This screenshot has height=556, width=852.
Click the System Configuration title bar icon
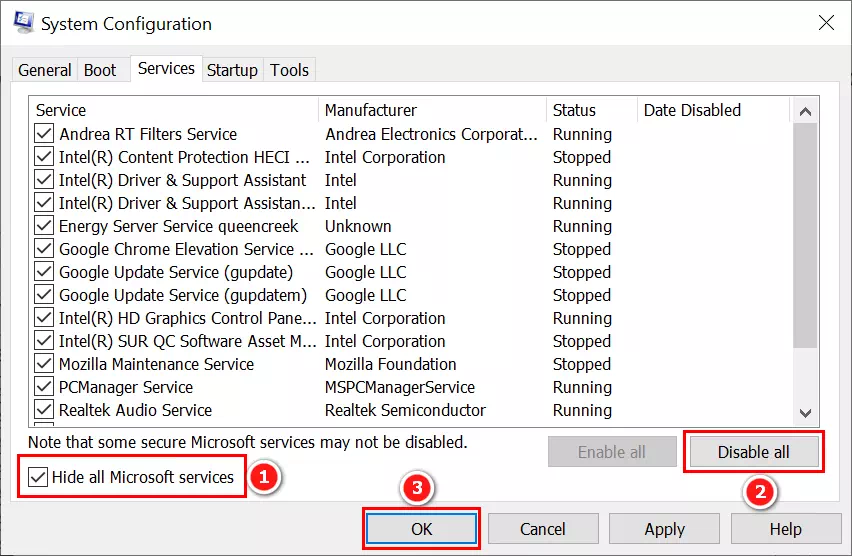(x=24, y=23)
